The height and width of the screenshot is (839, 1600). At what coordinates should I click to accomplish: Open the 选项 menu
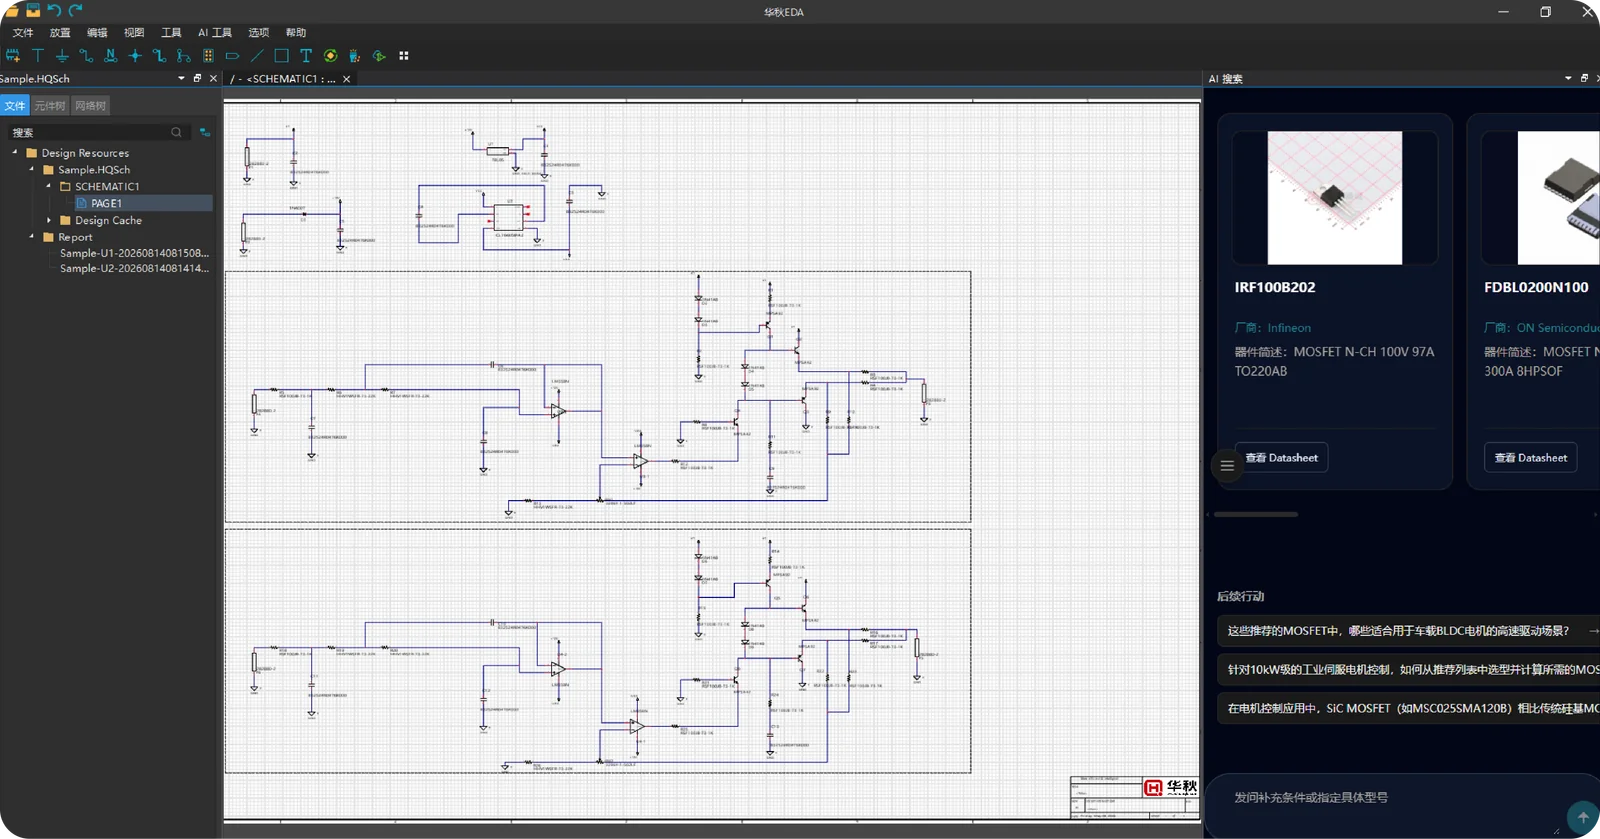[x=259, y=33]
